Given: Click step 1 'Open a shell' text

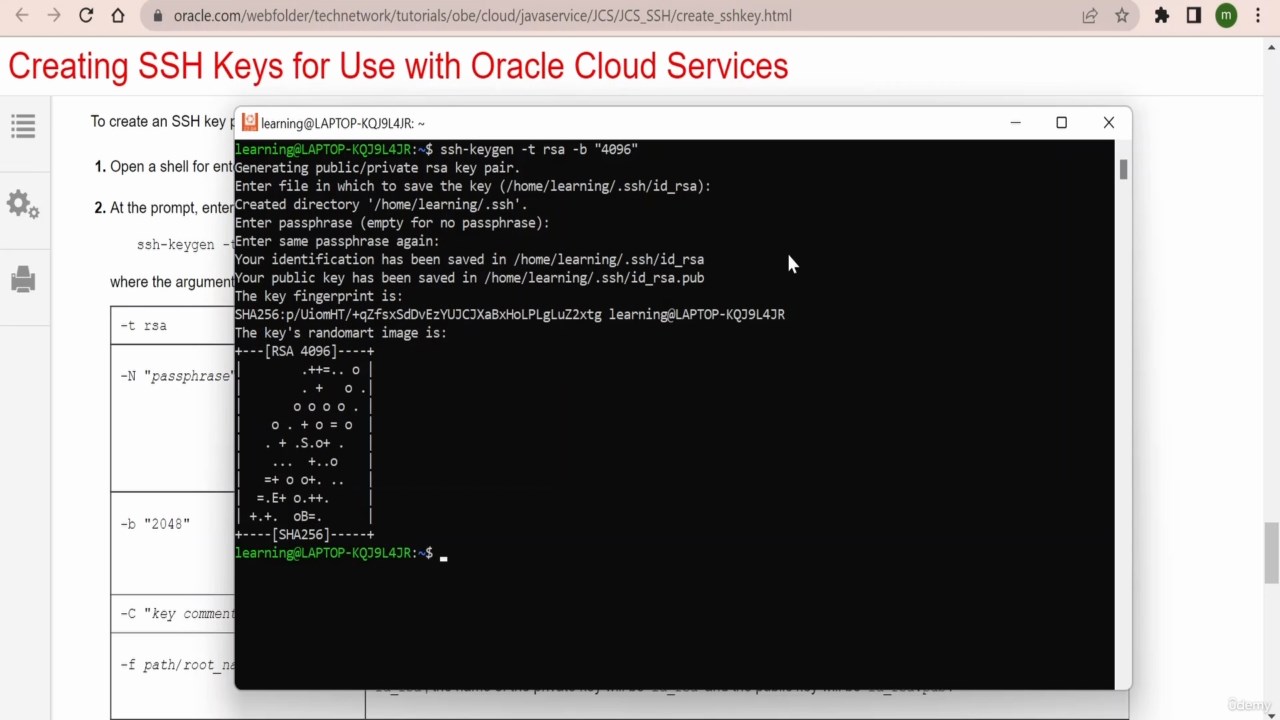Looking at the screenshot, I should click(x=171, y=167).
